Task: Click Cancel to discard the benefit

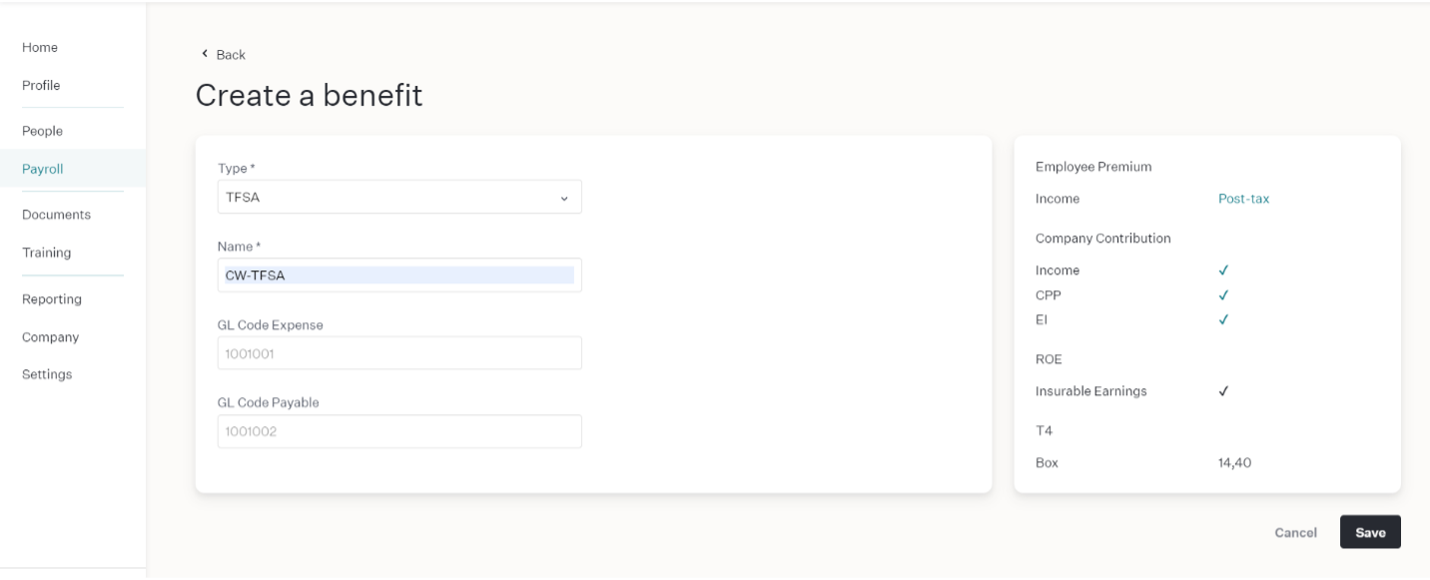Action: click(1295, 533)
